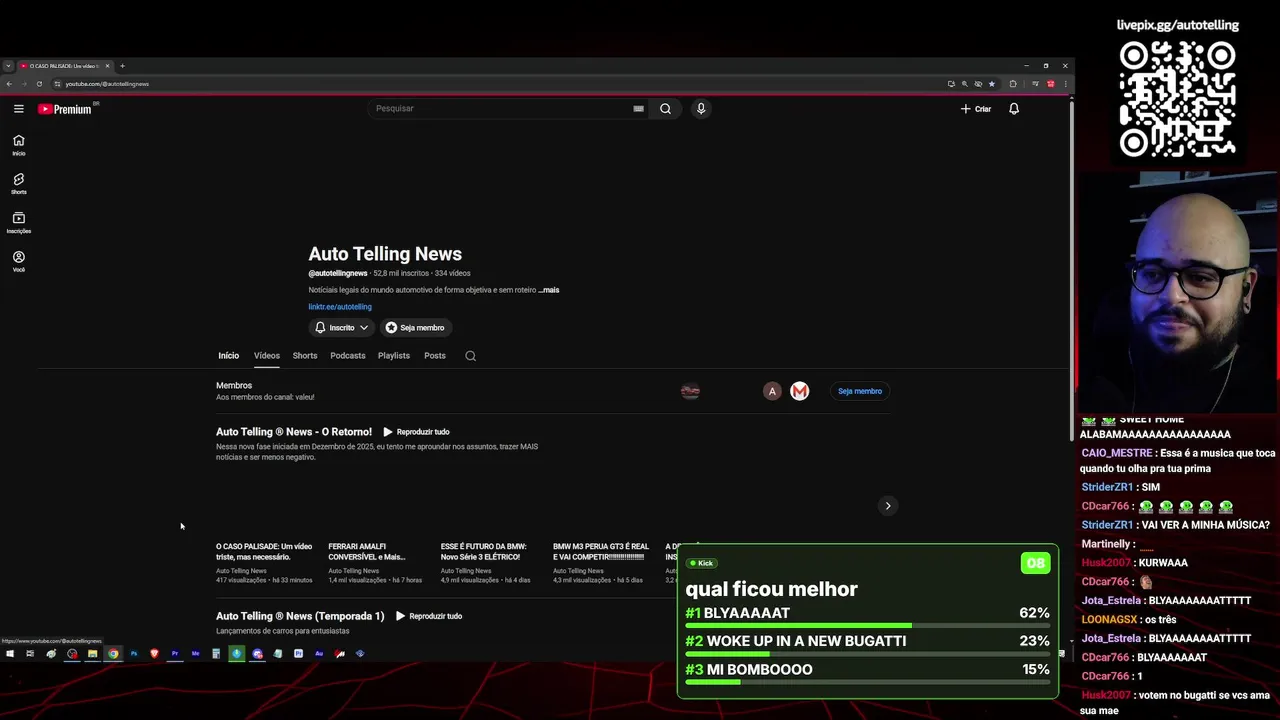
Task: Expand channel description with ...mais
Action: pyautogui.click(x=549, y=290)
